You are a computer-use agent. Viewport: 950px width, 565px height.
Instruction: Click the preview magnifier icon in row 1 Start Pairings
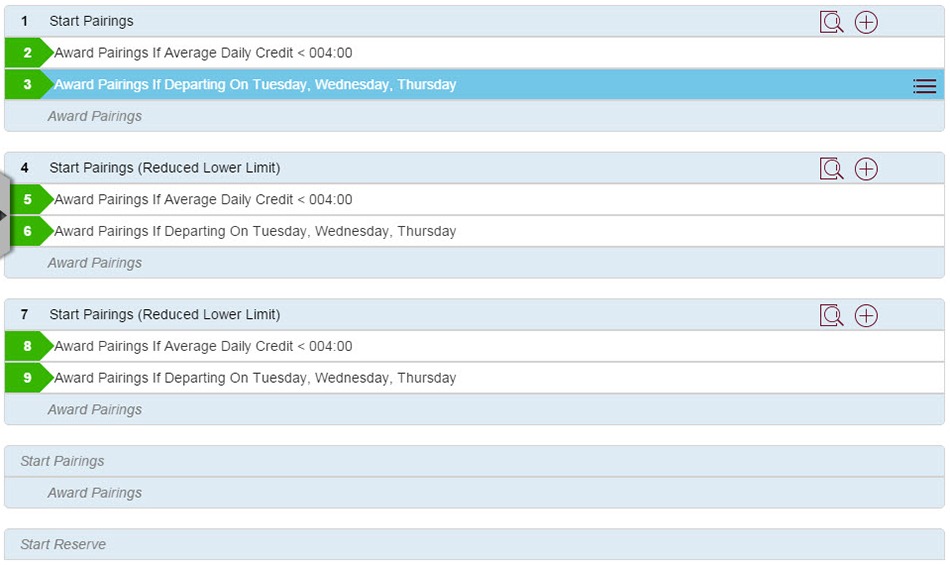click(831, 22)
